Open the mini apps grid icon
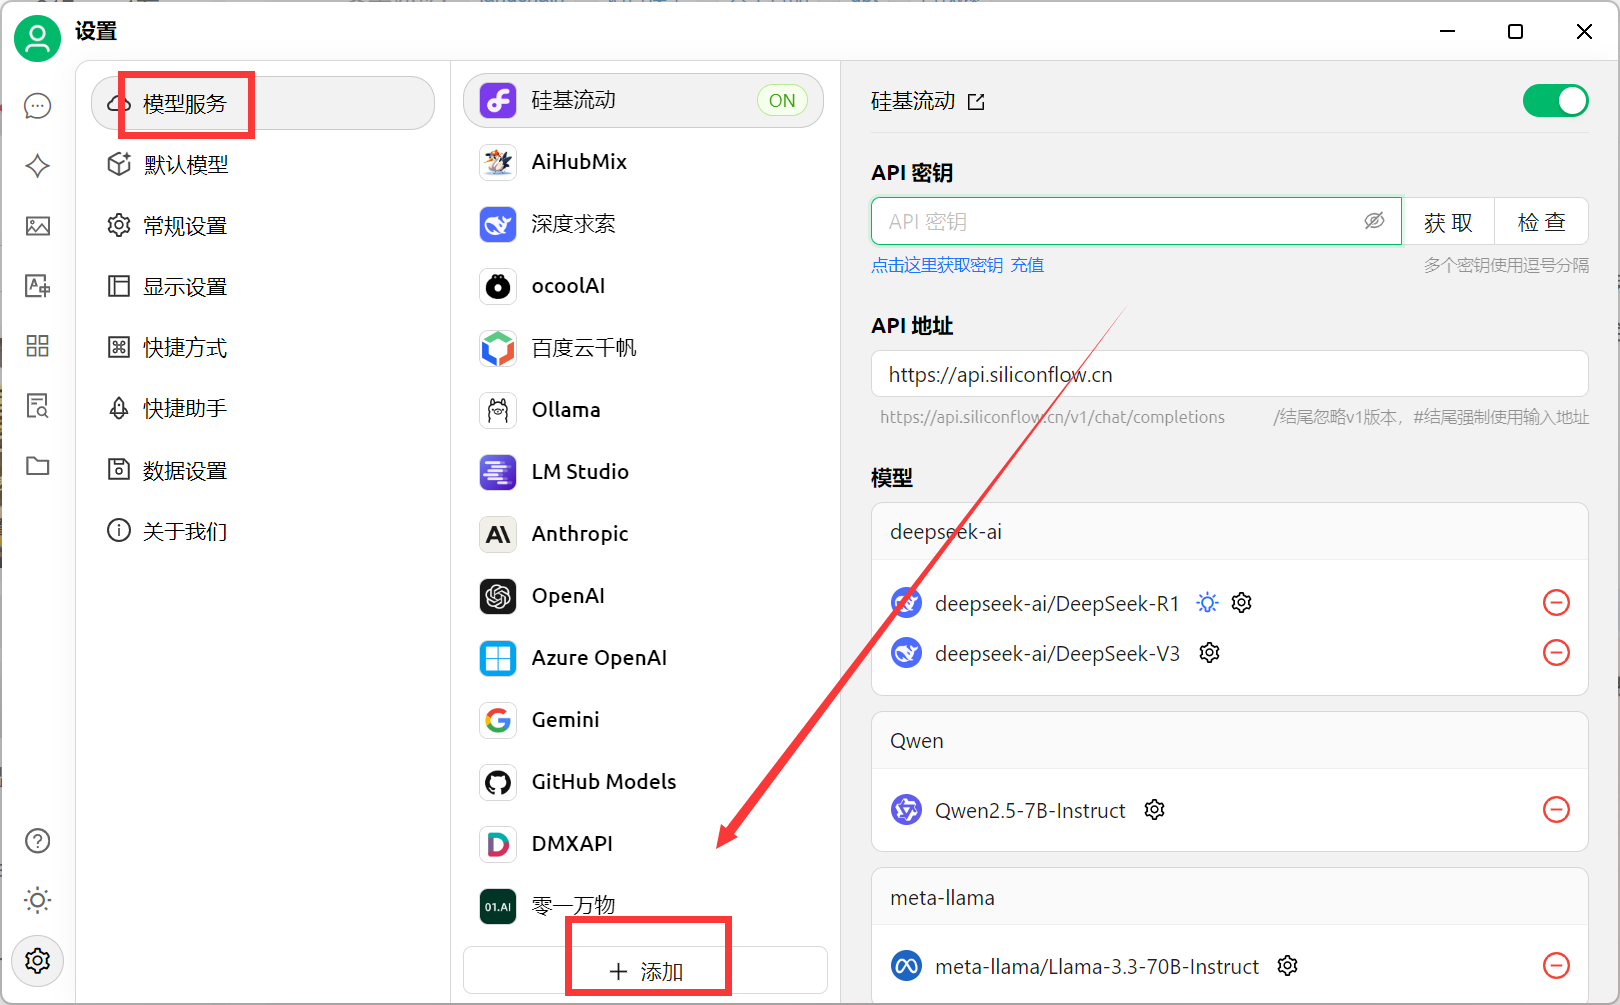Screen dimensions: 1620x1005 point(38,346)
